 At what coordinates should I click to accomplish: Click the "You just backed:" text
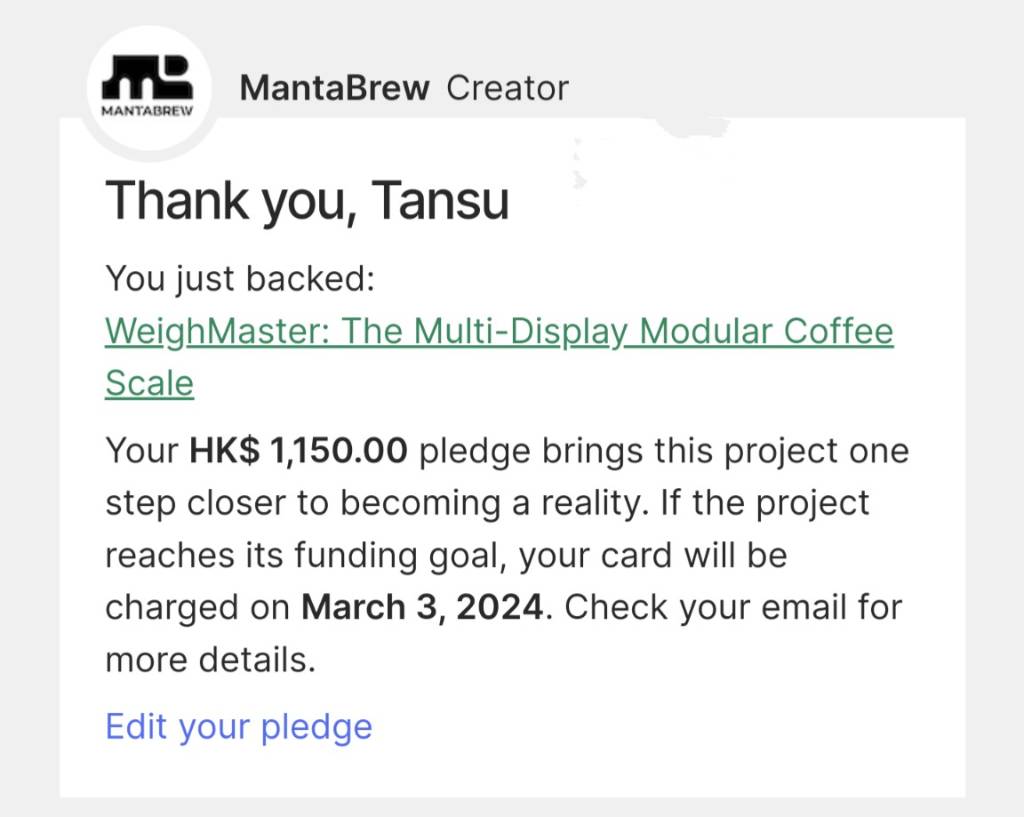[x=239, y=278]
